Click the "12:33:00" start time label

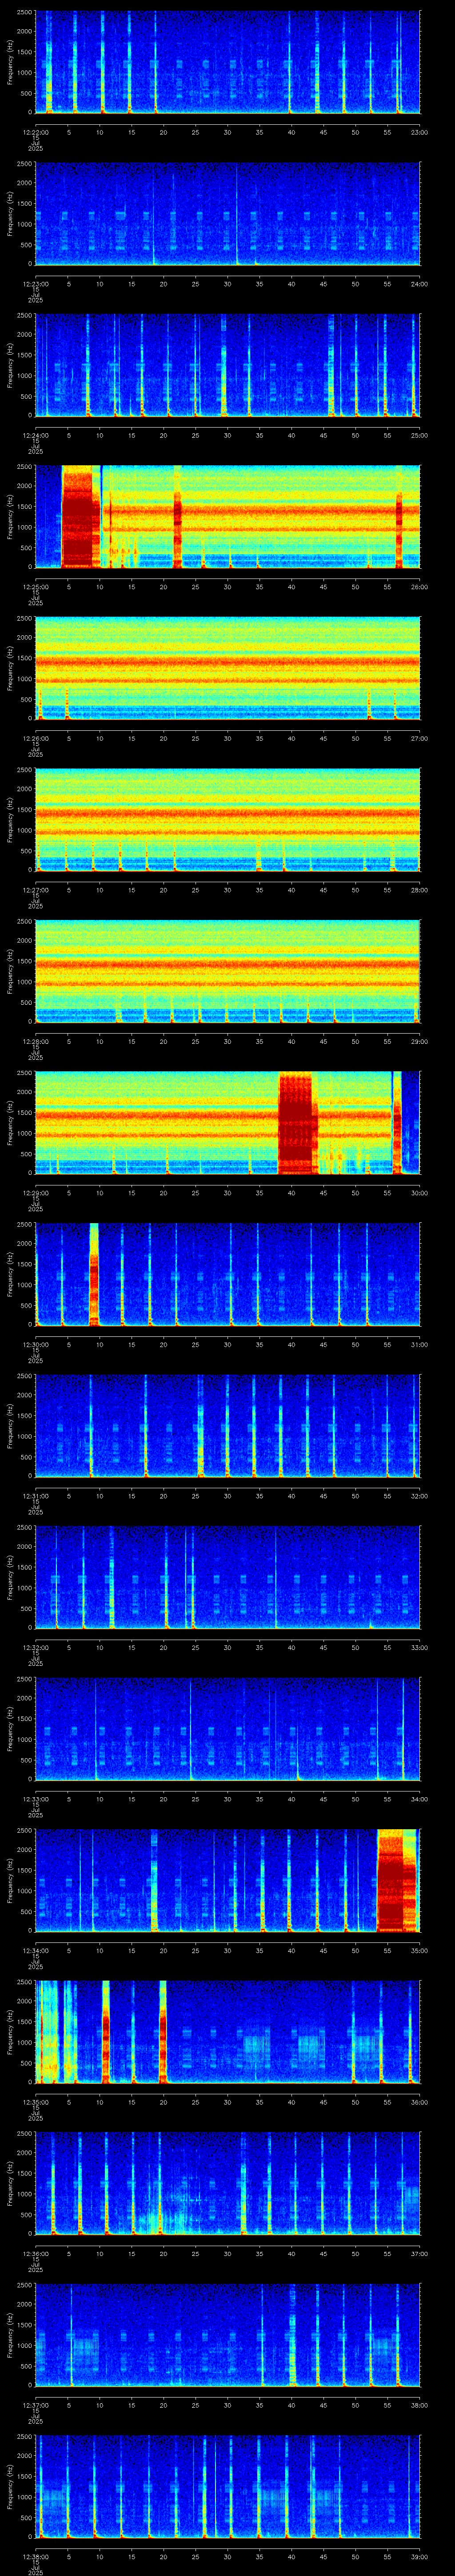35,1798
